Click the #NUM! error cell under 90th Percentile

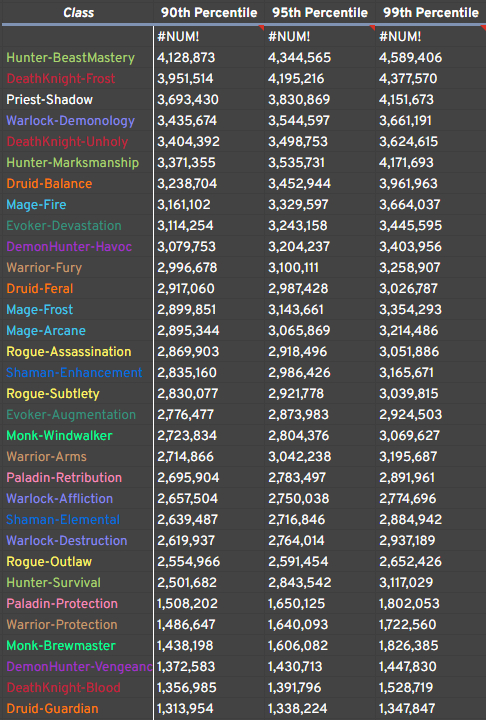(x=209, y=36)
